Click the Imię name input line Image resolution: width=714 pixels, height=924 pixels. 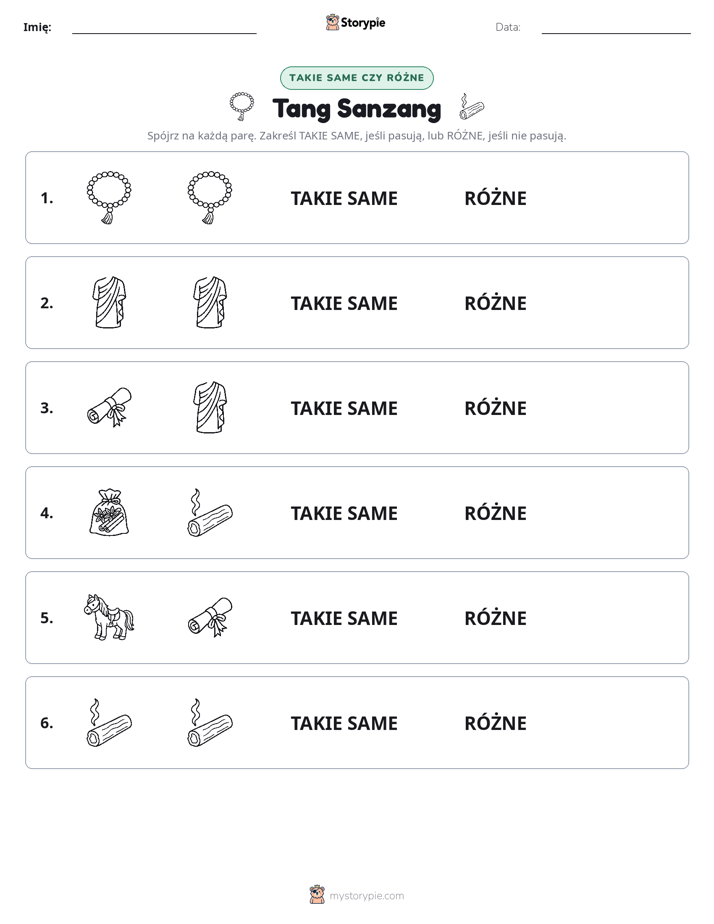click(164, 28)
